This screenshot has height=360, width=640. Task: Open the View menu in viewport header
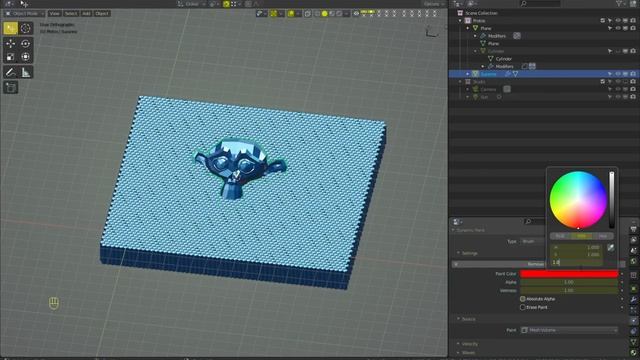point(54,13)
